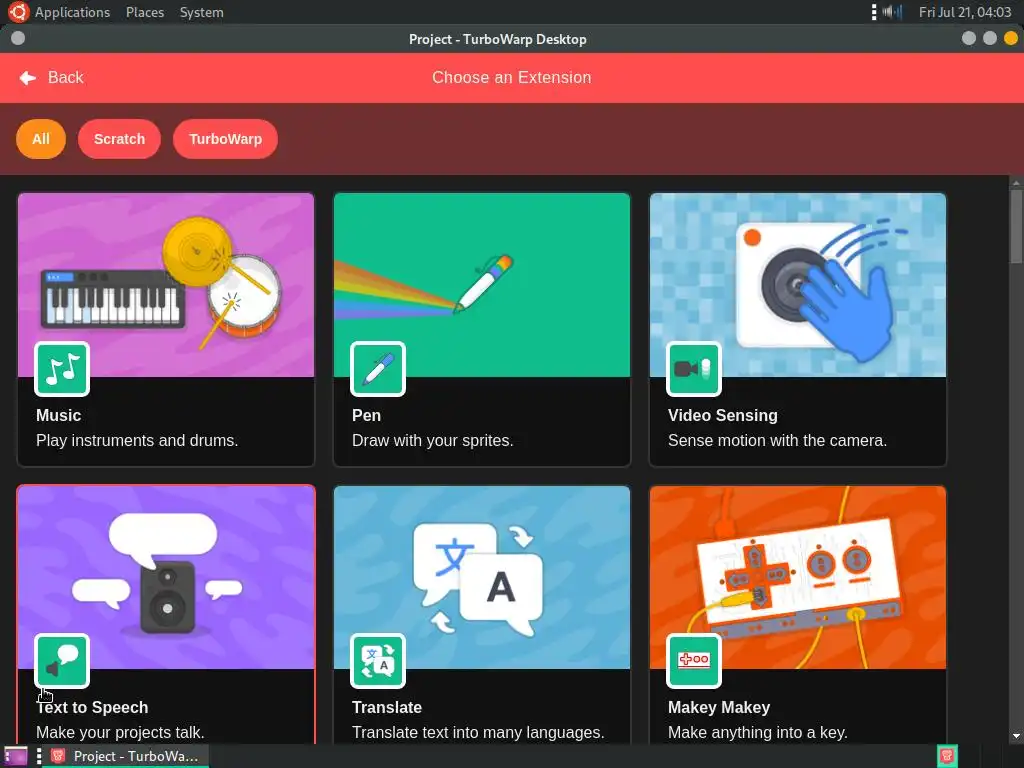Click the "Music" title text

click(59, 415)
